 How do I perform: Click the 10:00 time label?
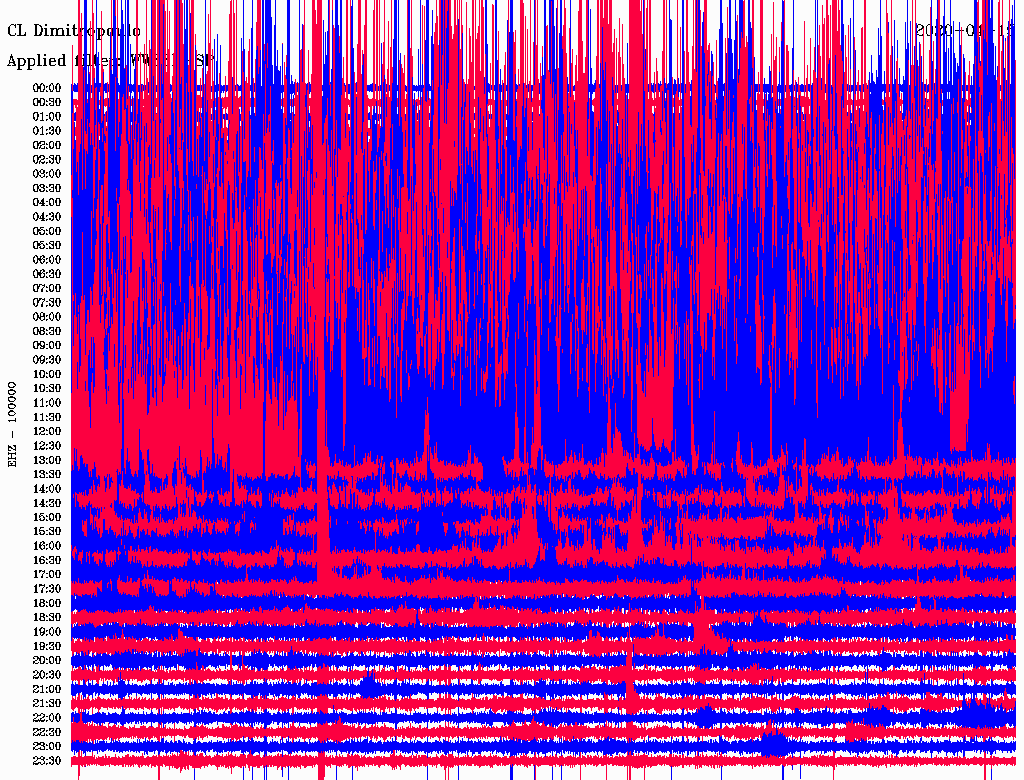pyautogui.click(x=47, y=374)
